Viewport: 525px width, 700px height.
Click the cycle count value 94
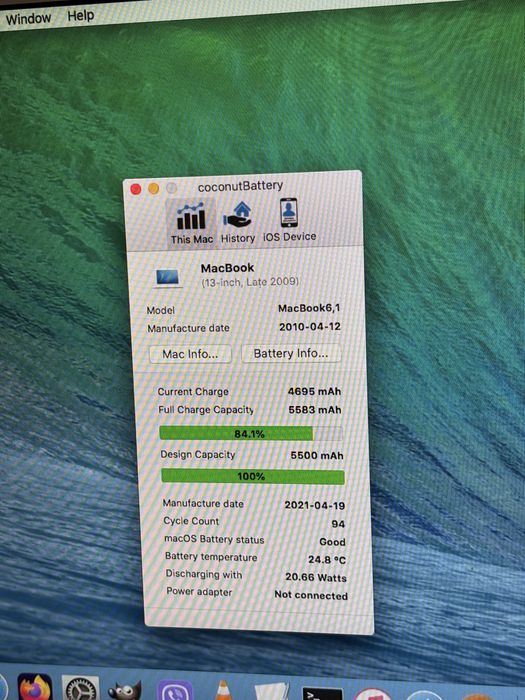pos(338,524)
